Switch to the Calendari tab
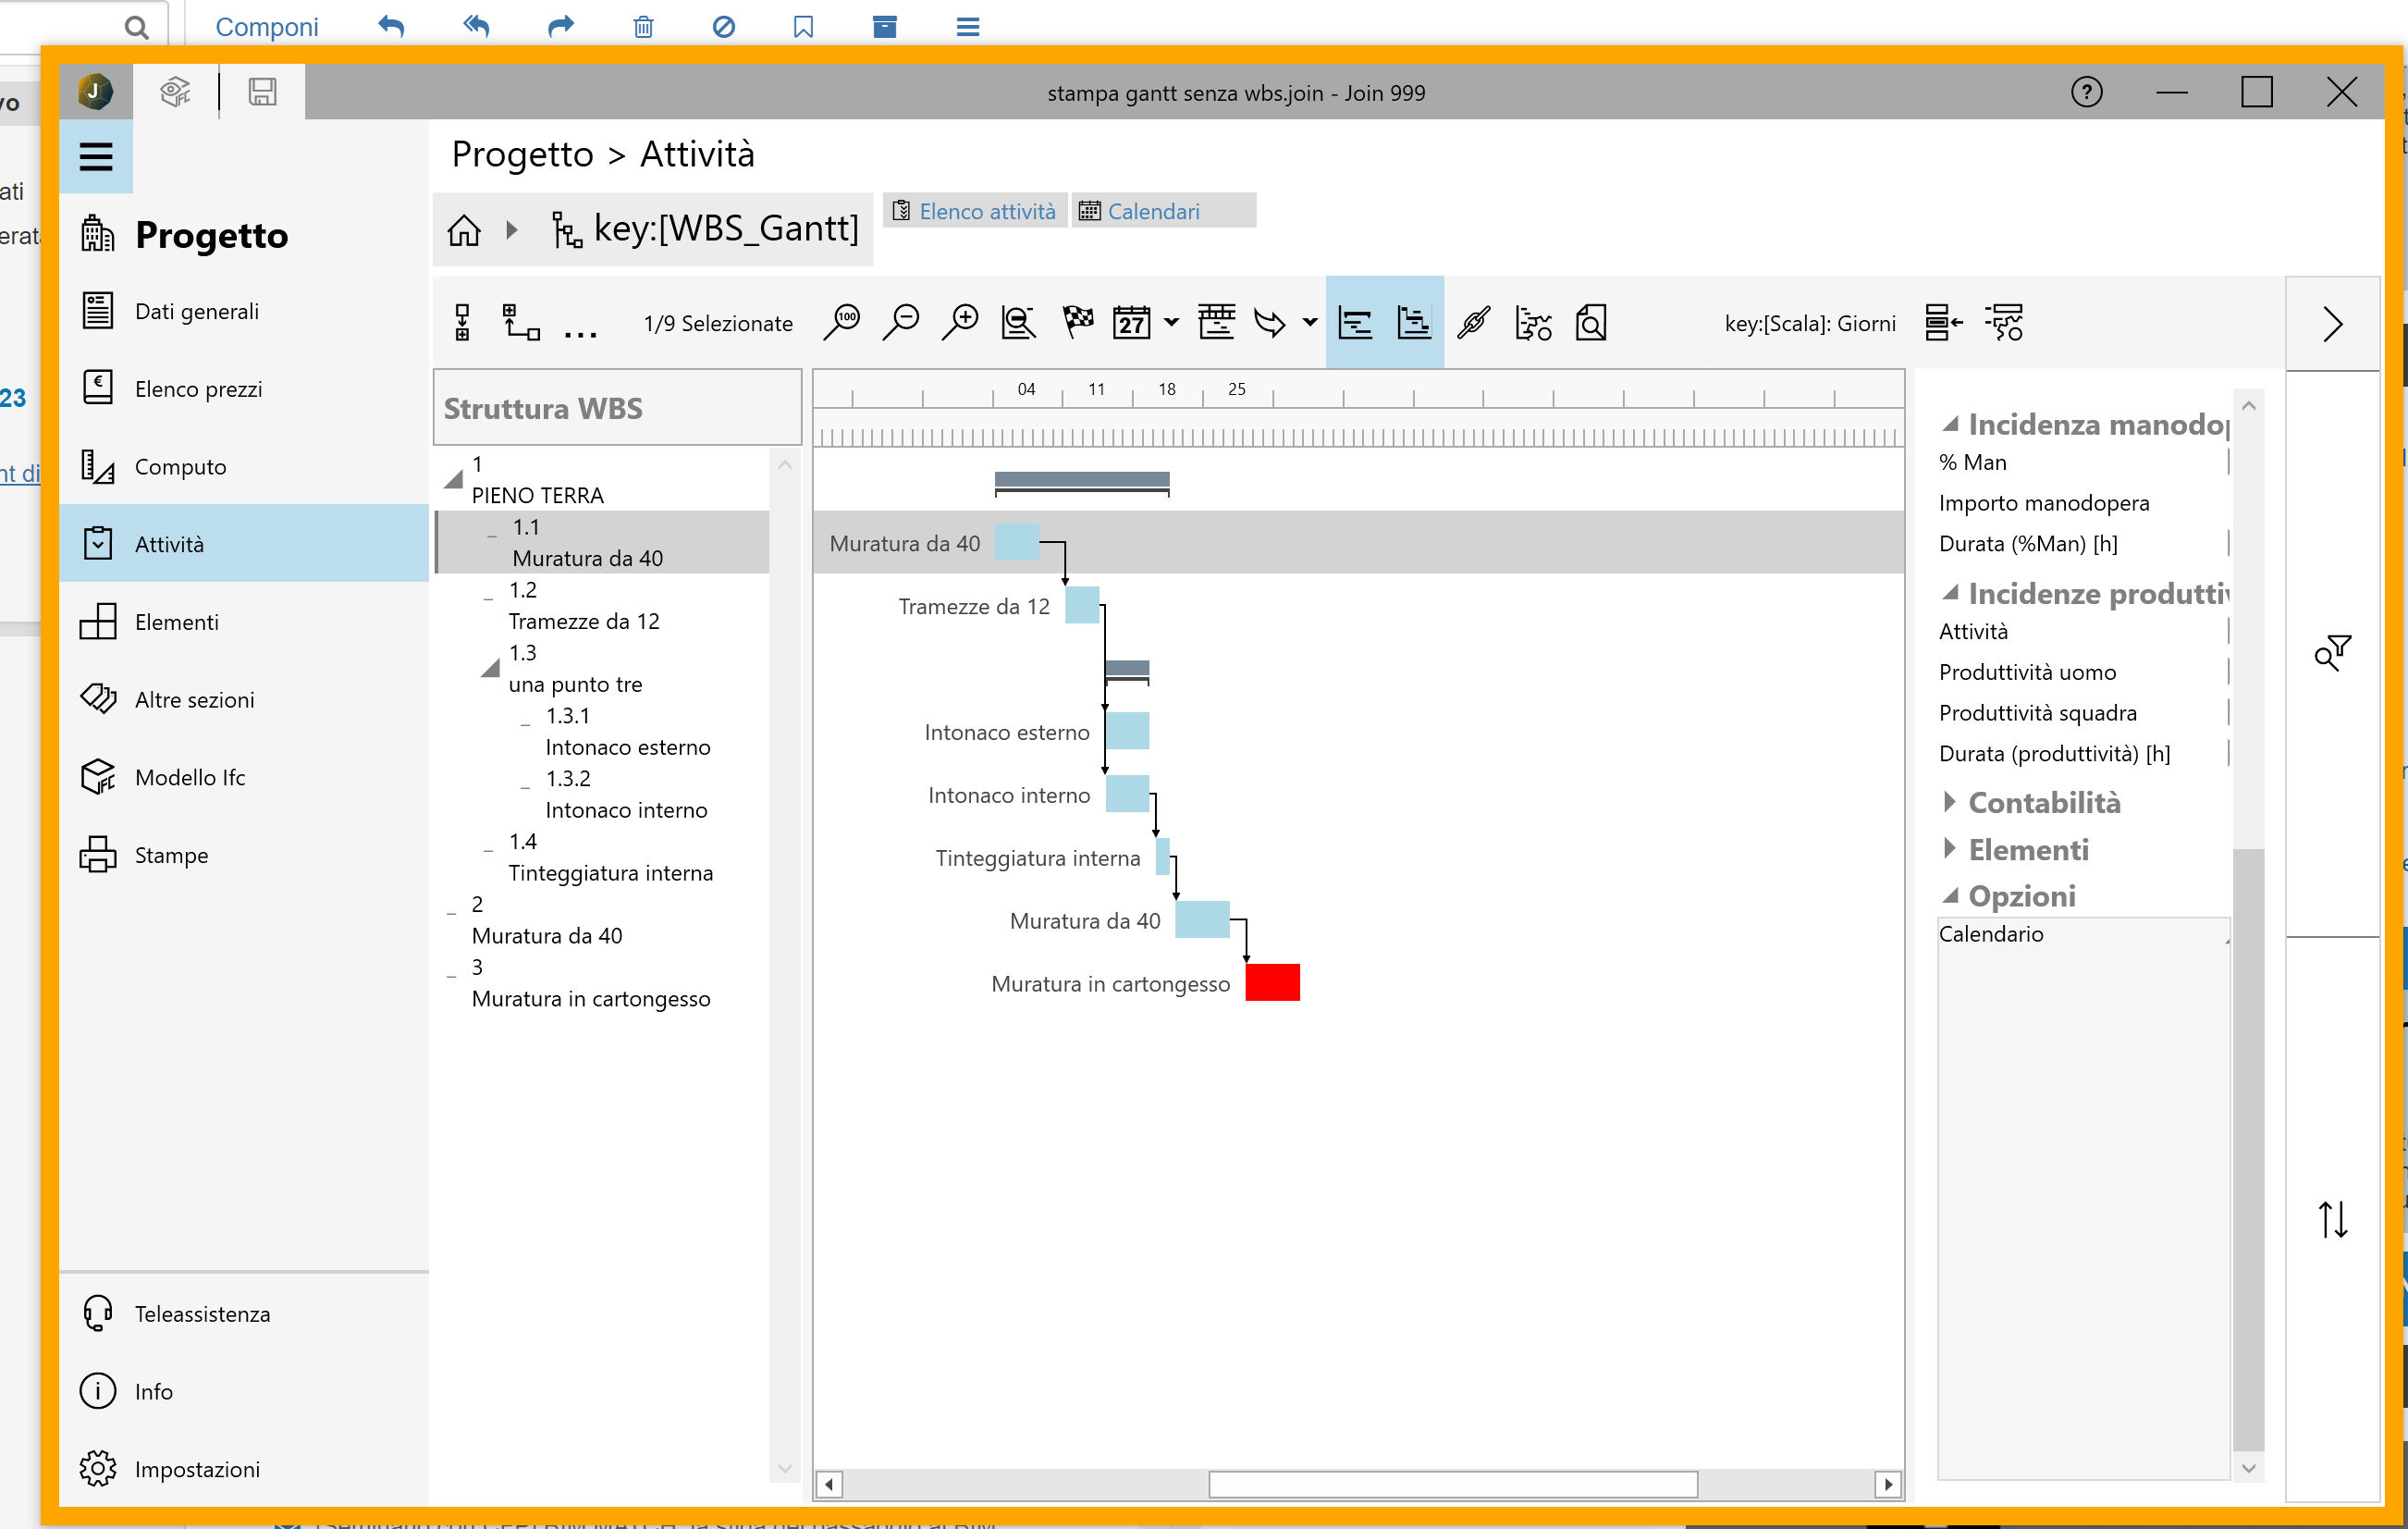Image resolution: width=2408 pixels, height=1529 pixels. (1152, 211)
